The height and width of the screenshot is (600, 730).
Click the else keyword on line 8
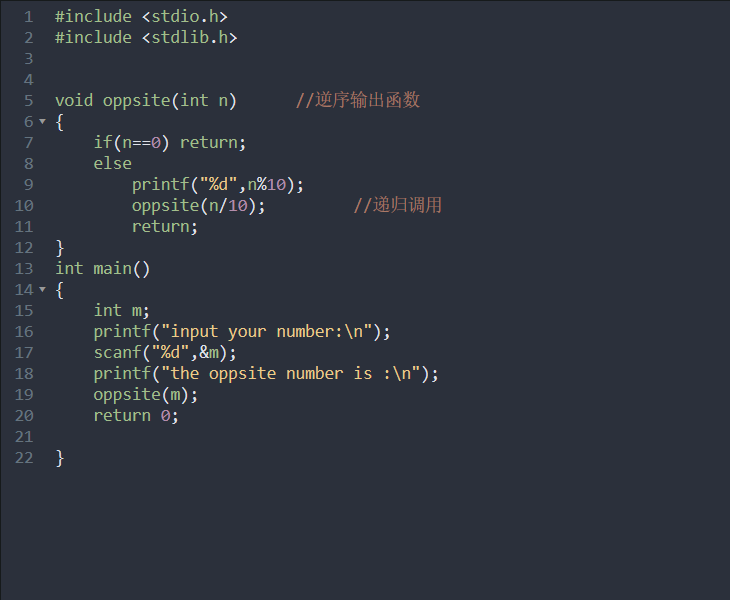tap(113, 164)
